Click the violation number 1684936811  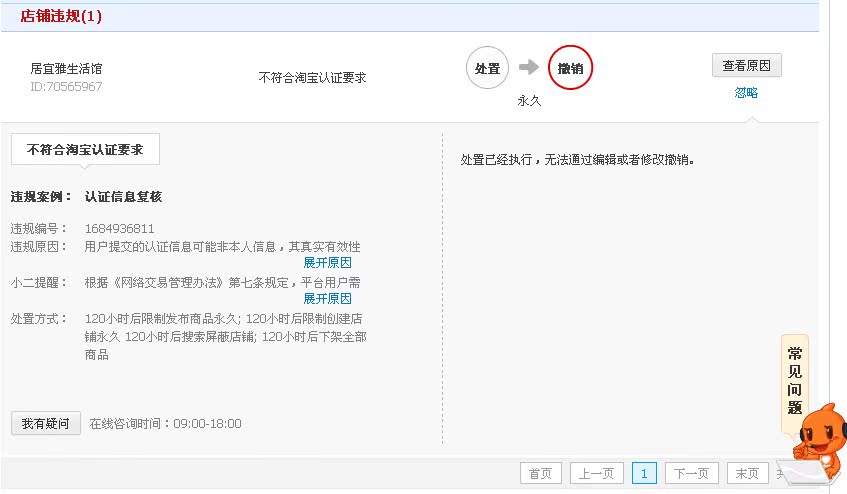tap(119, 229)
